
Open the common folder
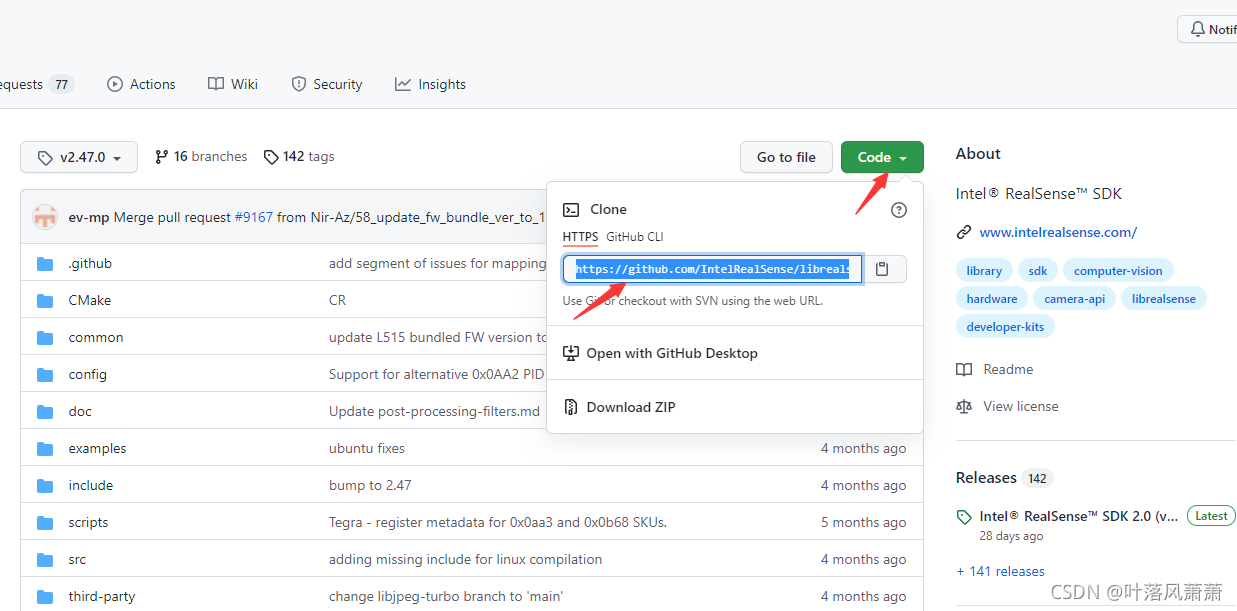tap(96, 337)
